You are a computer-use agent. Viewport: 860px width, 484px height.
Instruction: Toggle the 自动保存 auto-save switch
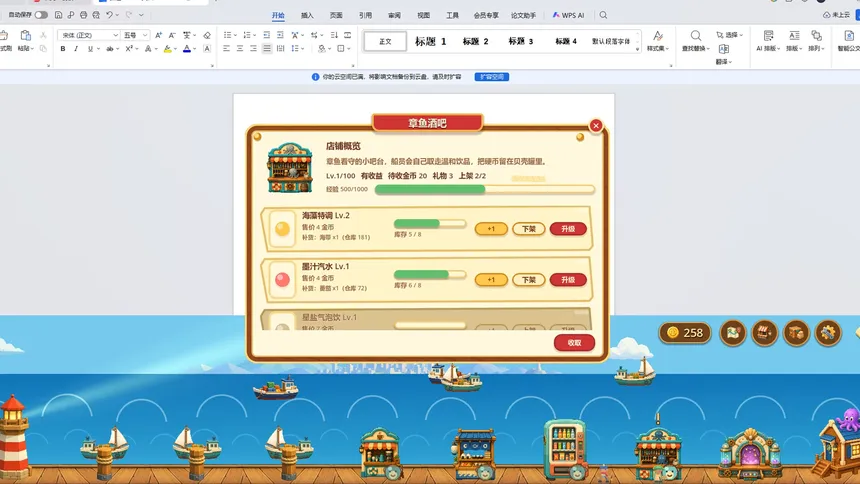click(x=41, y=15)
